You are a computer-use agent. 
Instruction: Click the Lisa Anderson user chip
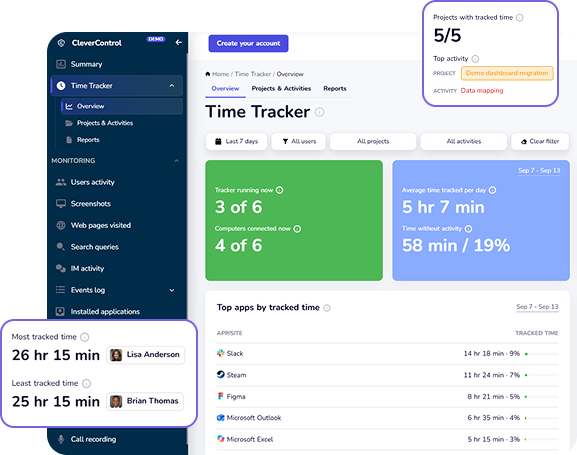[x=146, y=355]
